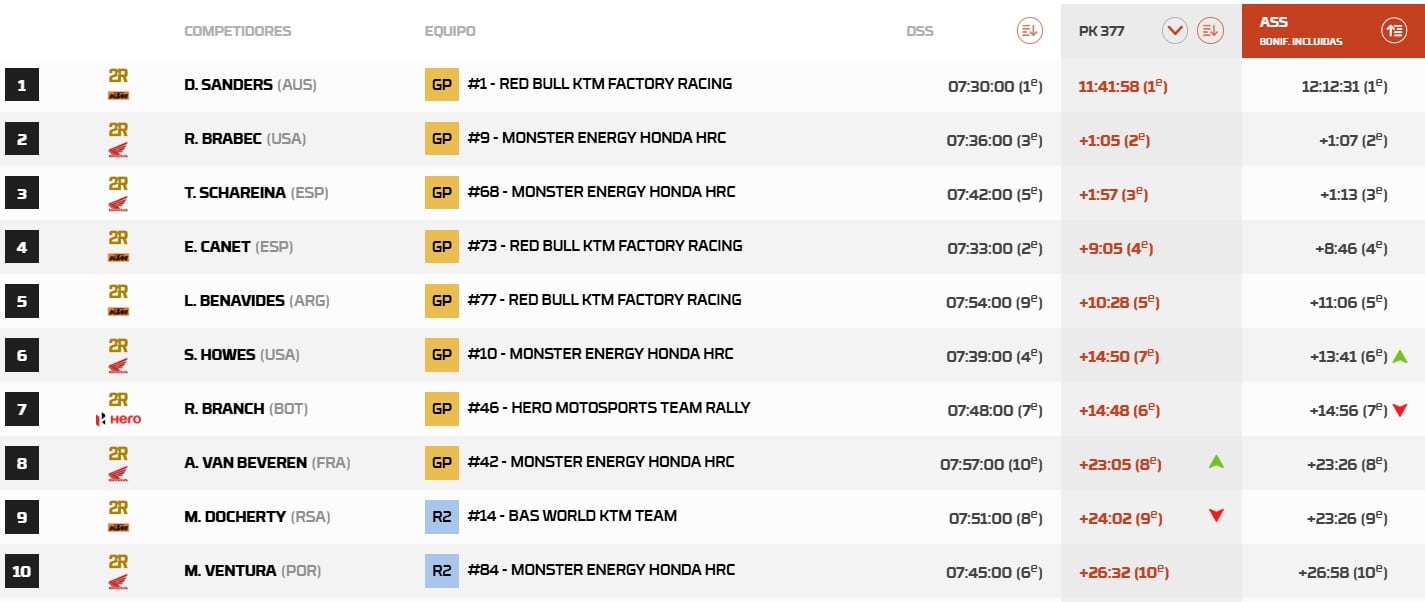Click the KTM logo beside D. Sanders
The height and width of the screenshot is (602, 1425).
118,96
